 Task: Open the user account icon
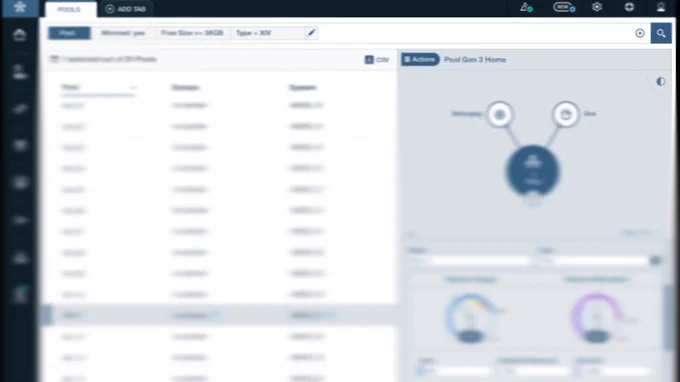pos(660,7)
